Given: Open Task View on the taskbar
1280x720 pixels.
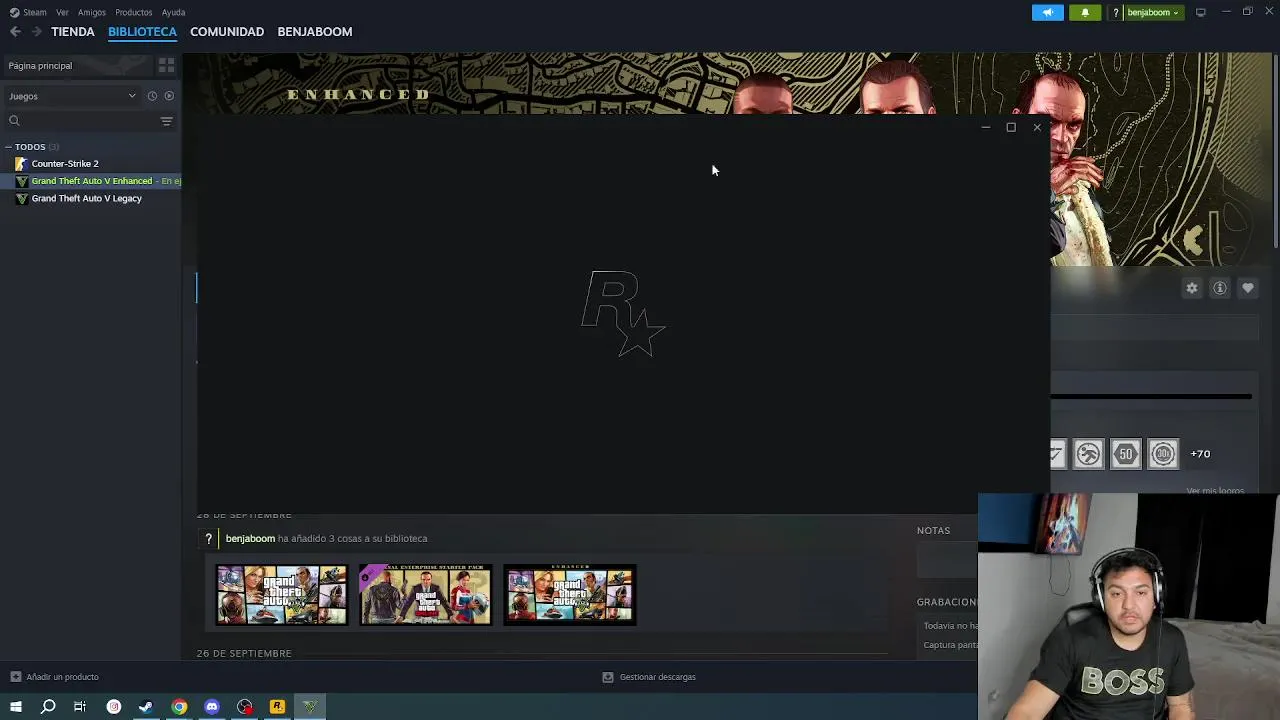Looking at the screenshot, I should click(x=80, y=707).
